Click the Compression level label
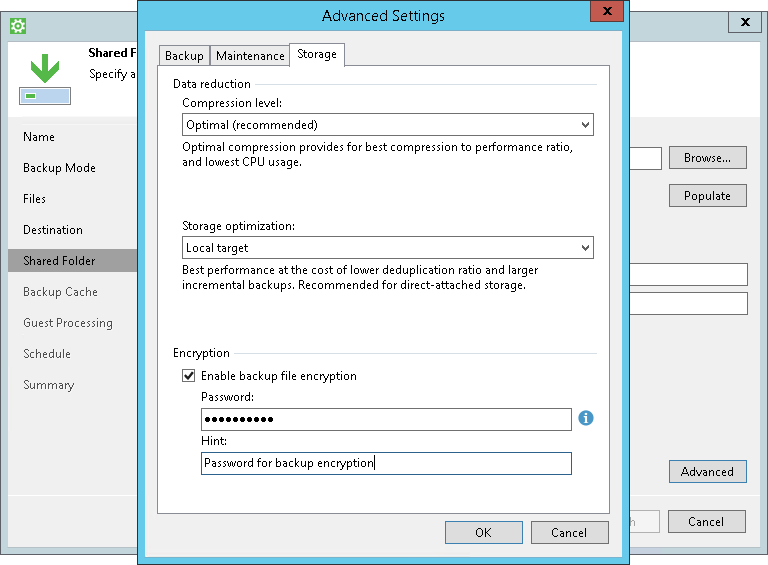Viewport: 768px width, 565px height. tap(232, 103)
